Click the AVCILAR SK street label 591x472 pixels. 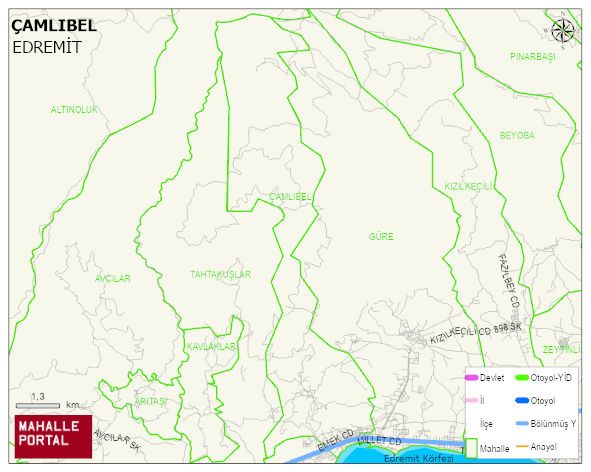117,440
